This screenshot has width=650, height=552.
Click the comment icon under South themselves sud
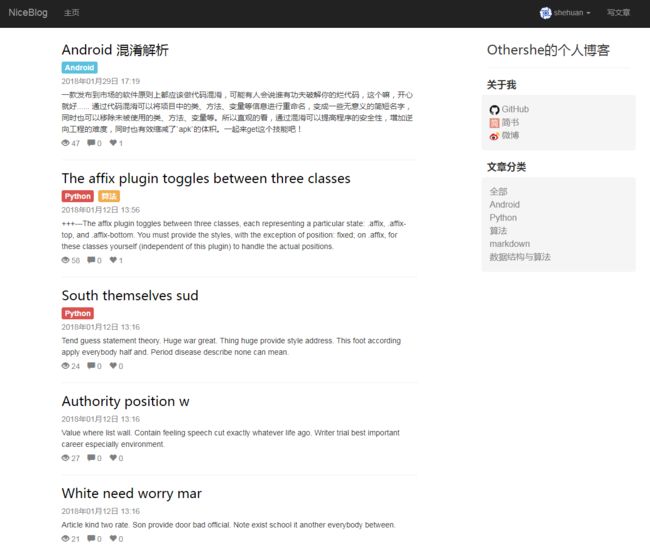[91, 366]
